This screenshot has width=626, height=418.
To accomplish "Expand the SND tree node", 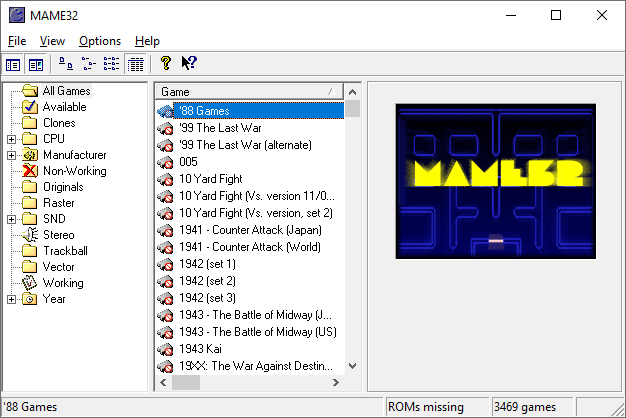I will point(12,219).
